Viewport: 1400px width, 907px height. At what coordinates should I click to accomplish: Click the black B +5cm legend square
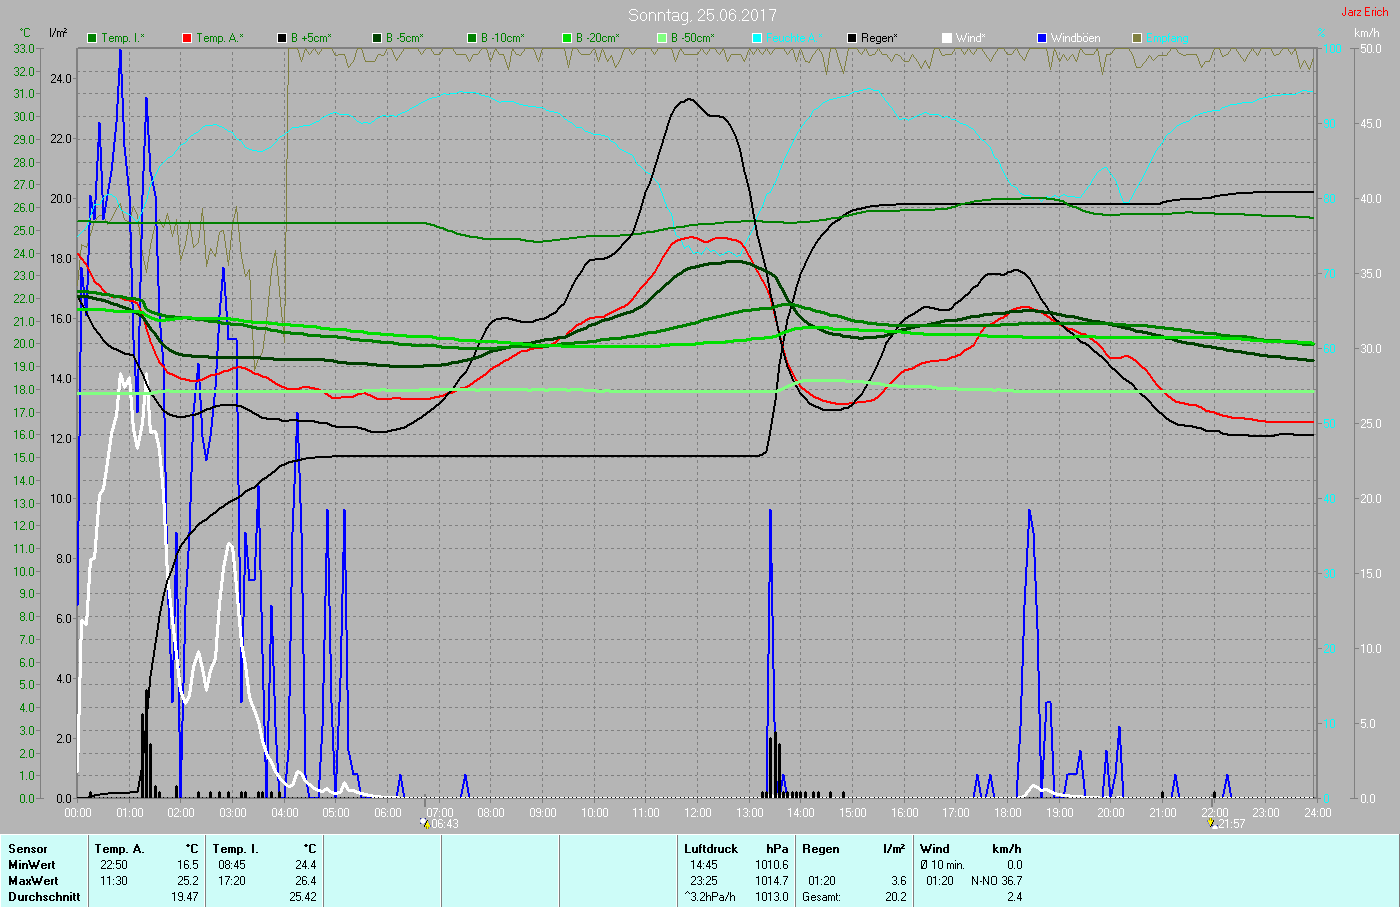pos(282,38)
